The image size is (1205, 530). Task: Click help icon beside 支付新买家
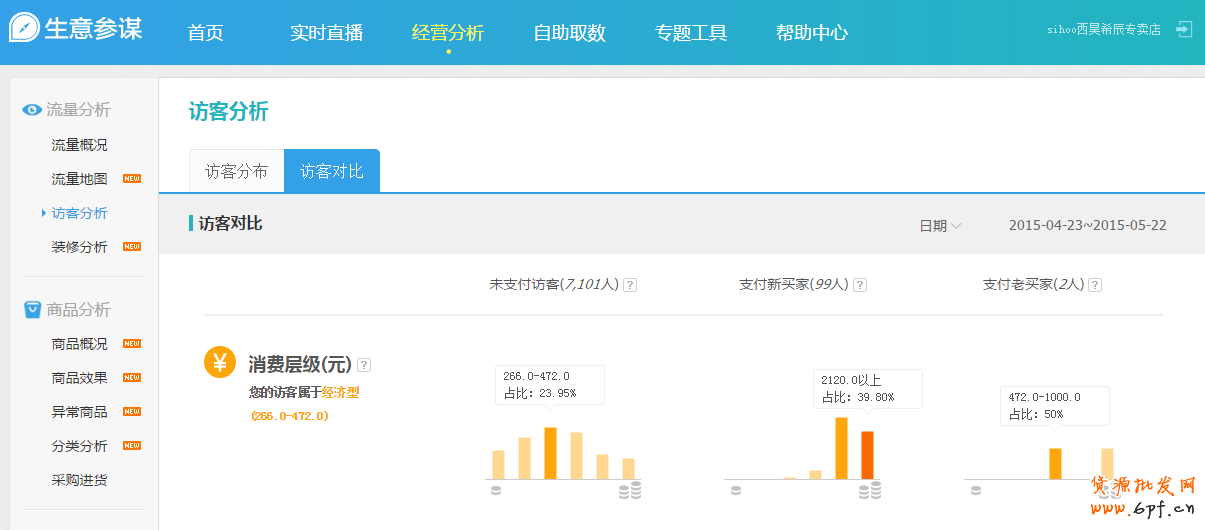coord(860,285)
